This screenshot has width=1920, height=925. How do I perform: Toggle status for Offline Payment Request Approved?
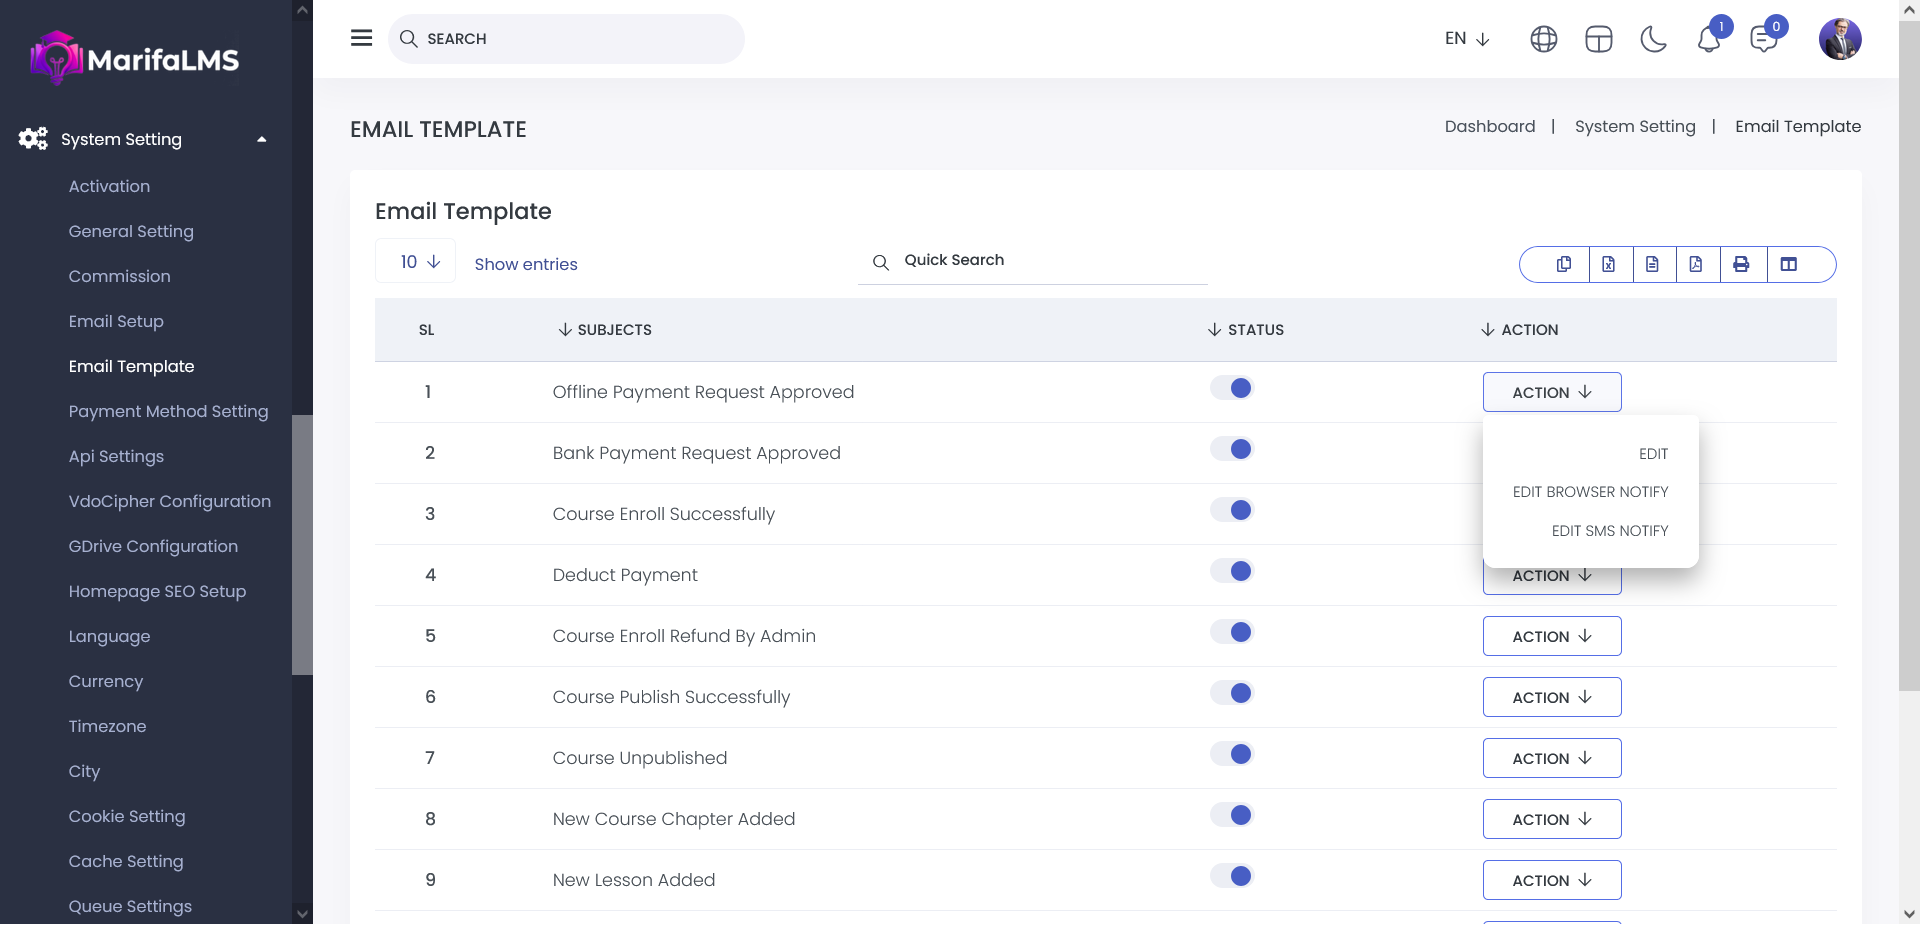[x=1232, y=388]
